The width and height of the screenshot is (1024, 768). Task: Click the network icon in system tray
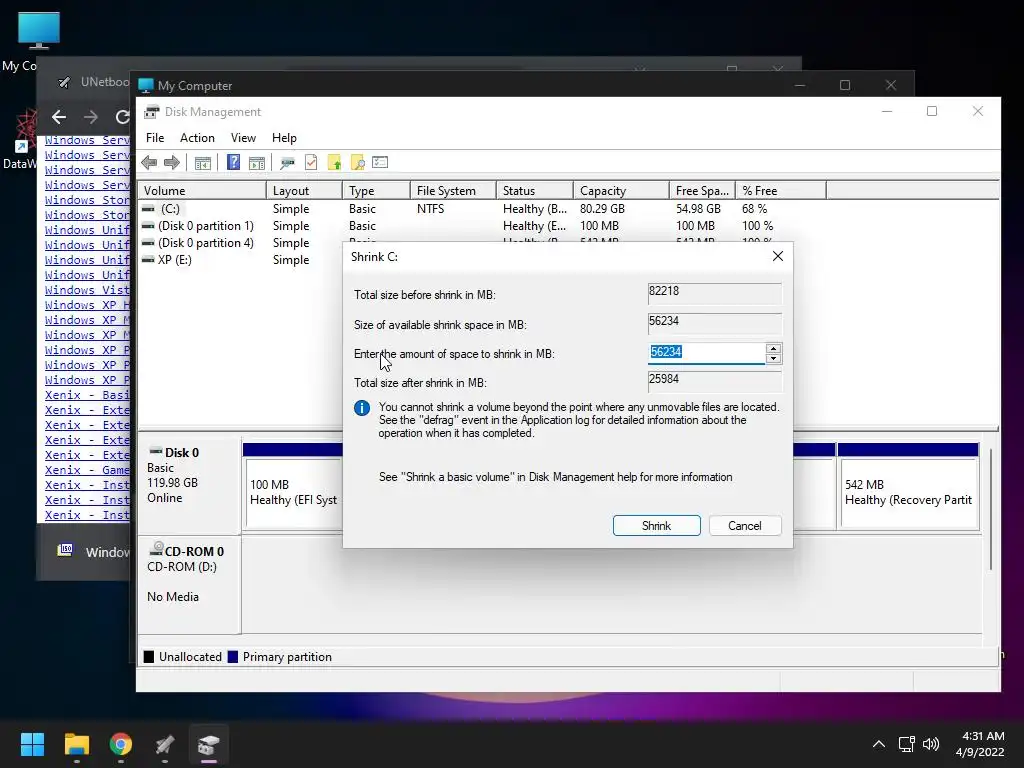[x=906, y=744]
